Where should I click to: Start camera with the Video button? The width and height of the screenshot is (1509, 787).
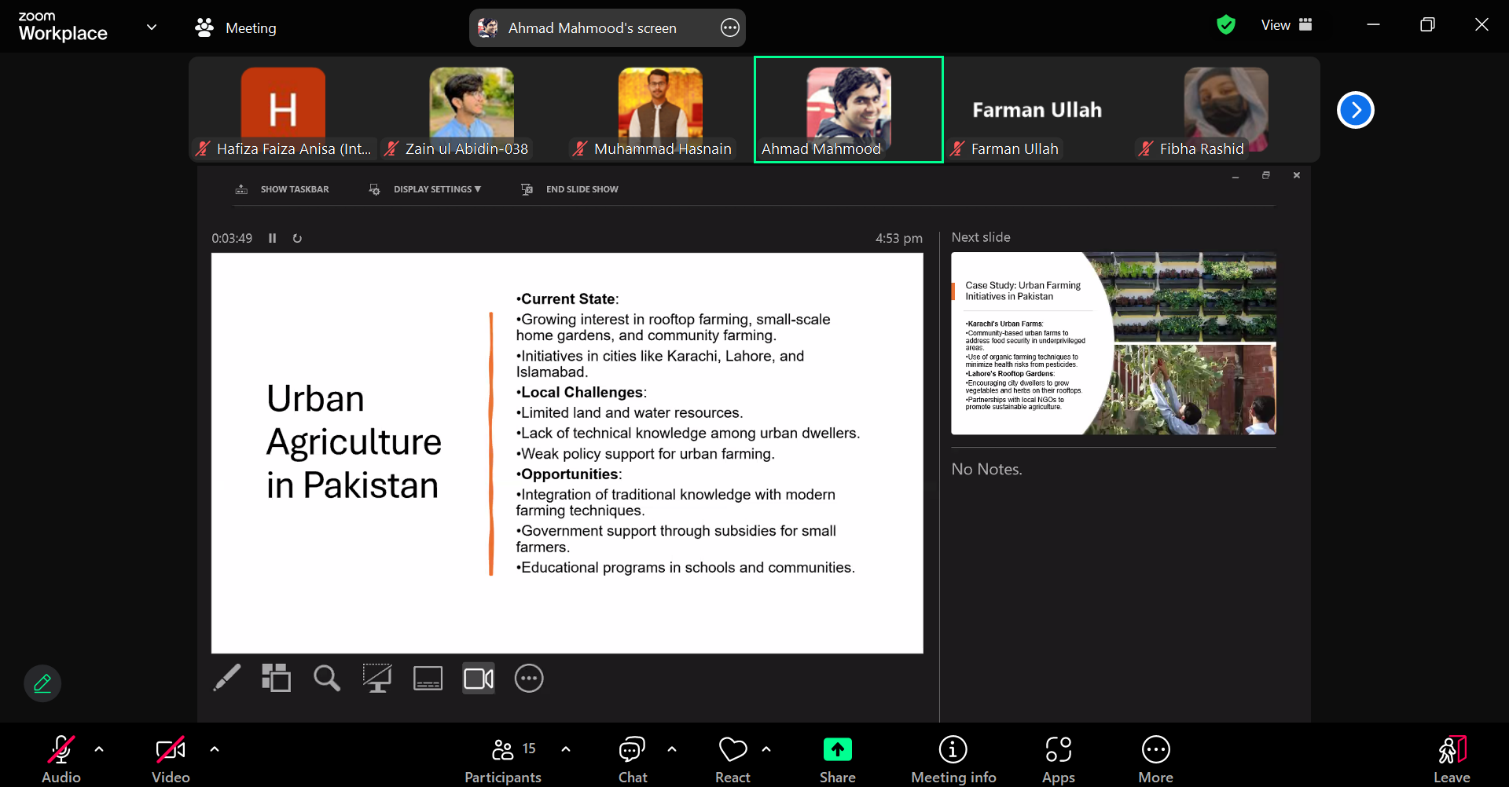tap(170, 759)
